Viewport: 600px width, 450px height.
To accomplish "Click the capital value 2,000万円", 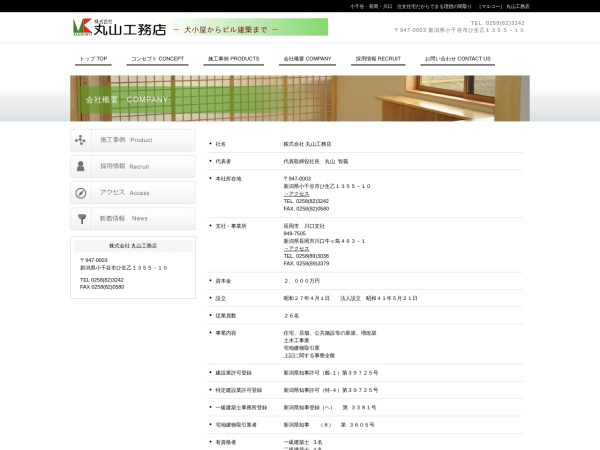I will 302,281.
